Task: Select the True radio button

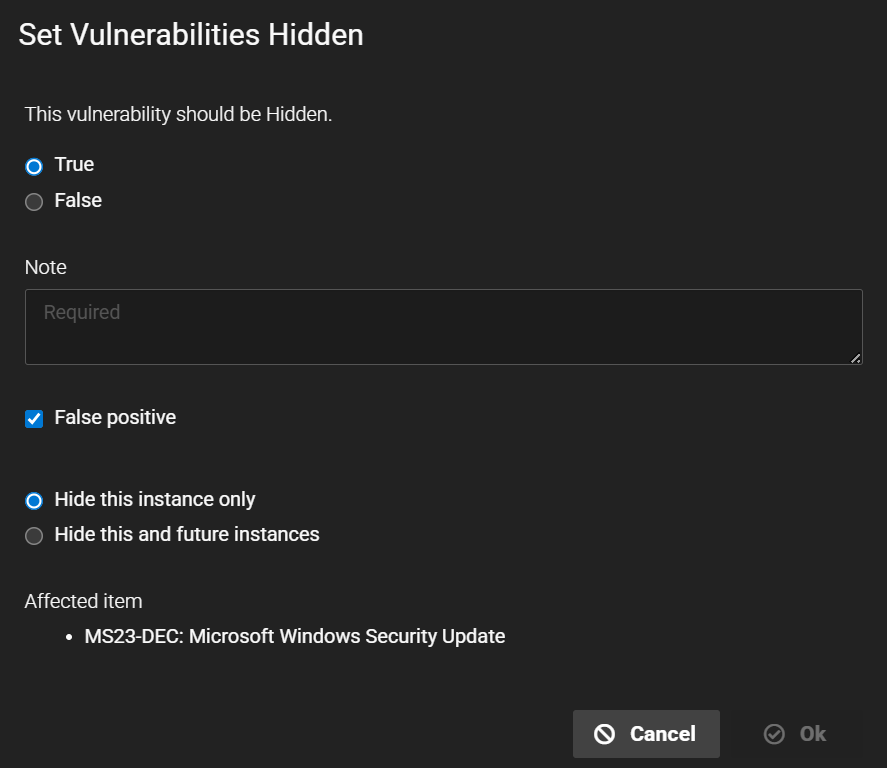Action: 34,166
